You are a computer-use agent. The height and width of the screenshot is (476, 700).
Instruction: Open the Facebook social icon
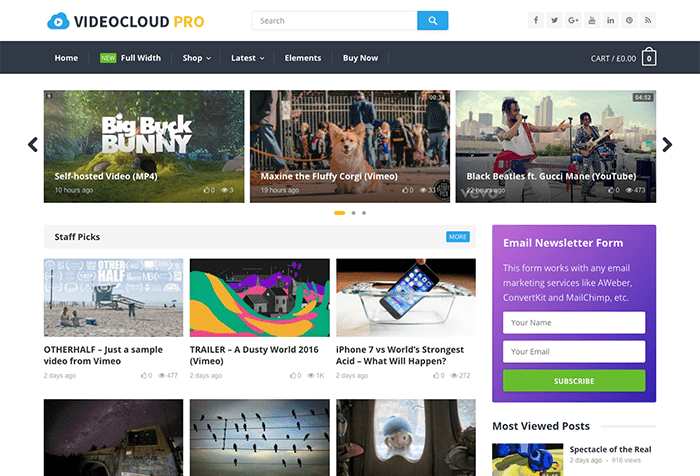pos(535,20)
